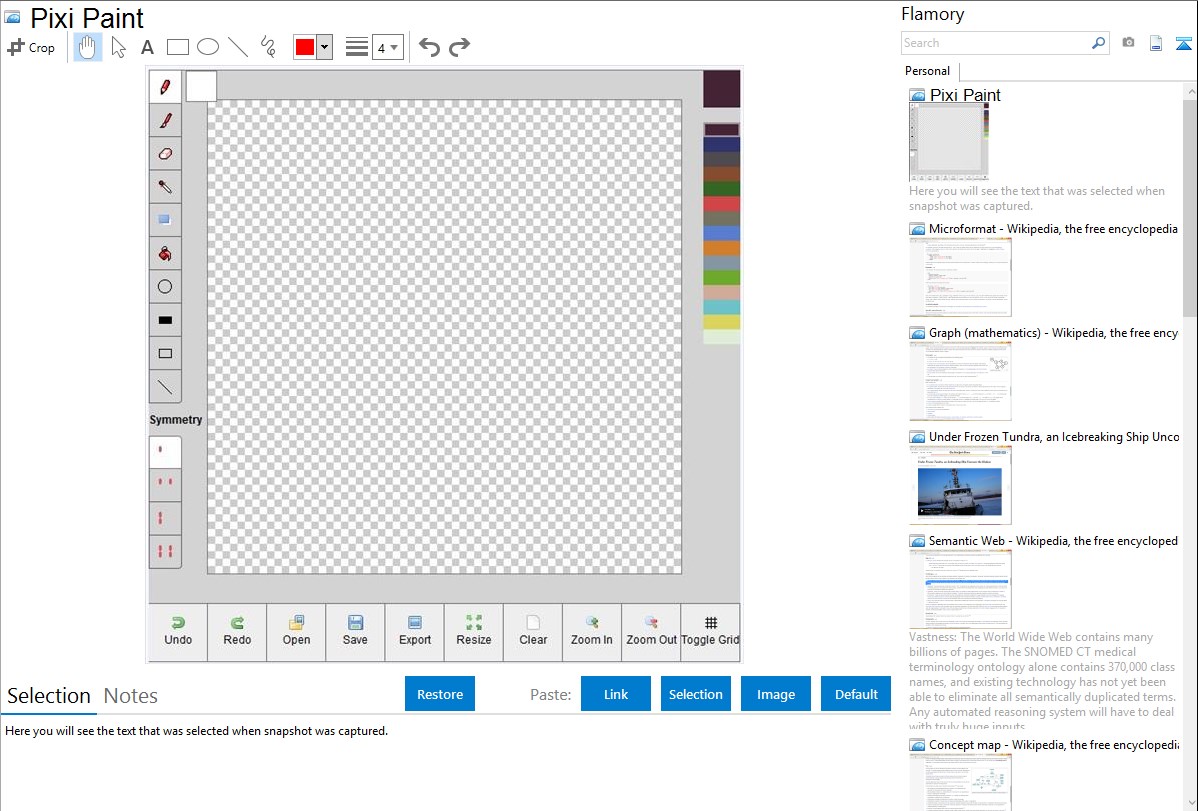The width and height of the screenshot is (1198, 811).
Task: Select the text annotation tool
Action: tap(147, 47)
